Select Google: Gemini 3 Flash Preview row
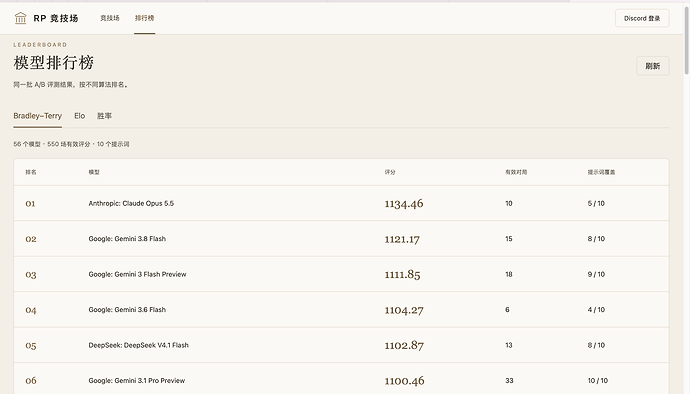This screenshot has height=394, width=690. [341, 274]
